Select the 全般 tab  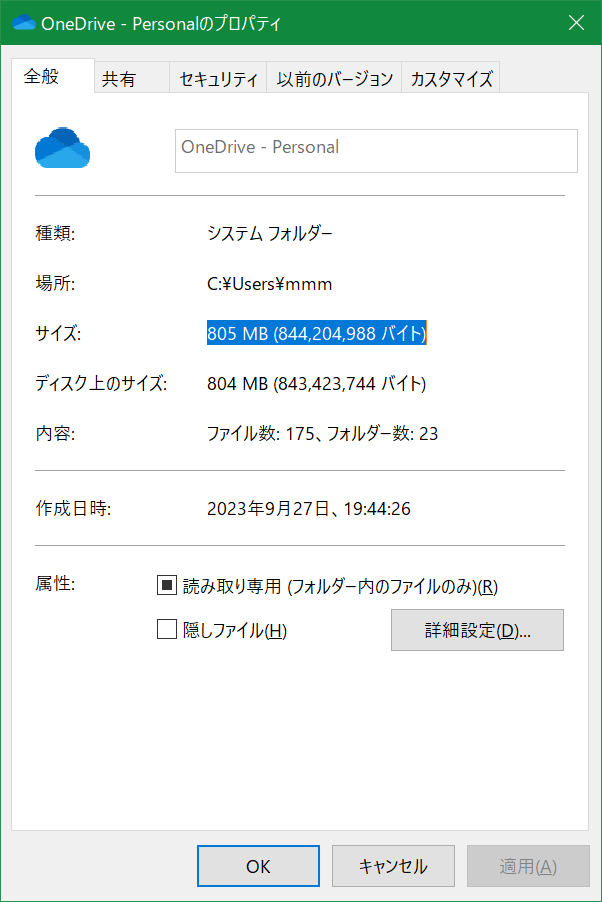(53, 76)
